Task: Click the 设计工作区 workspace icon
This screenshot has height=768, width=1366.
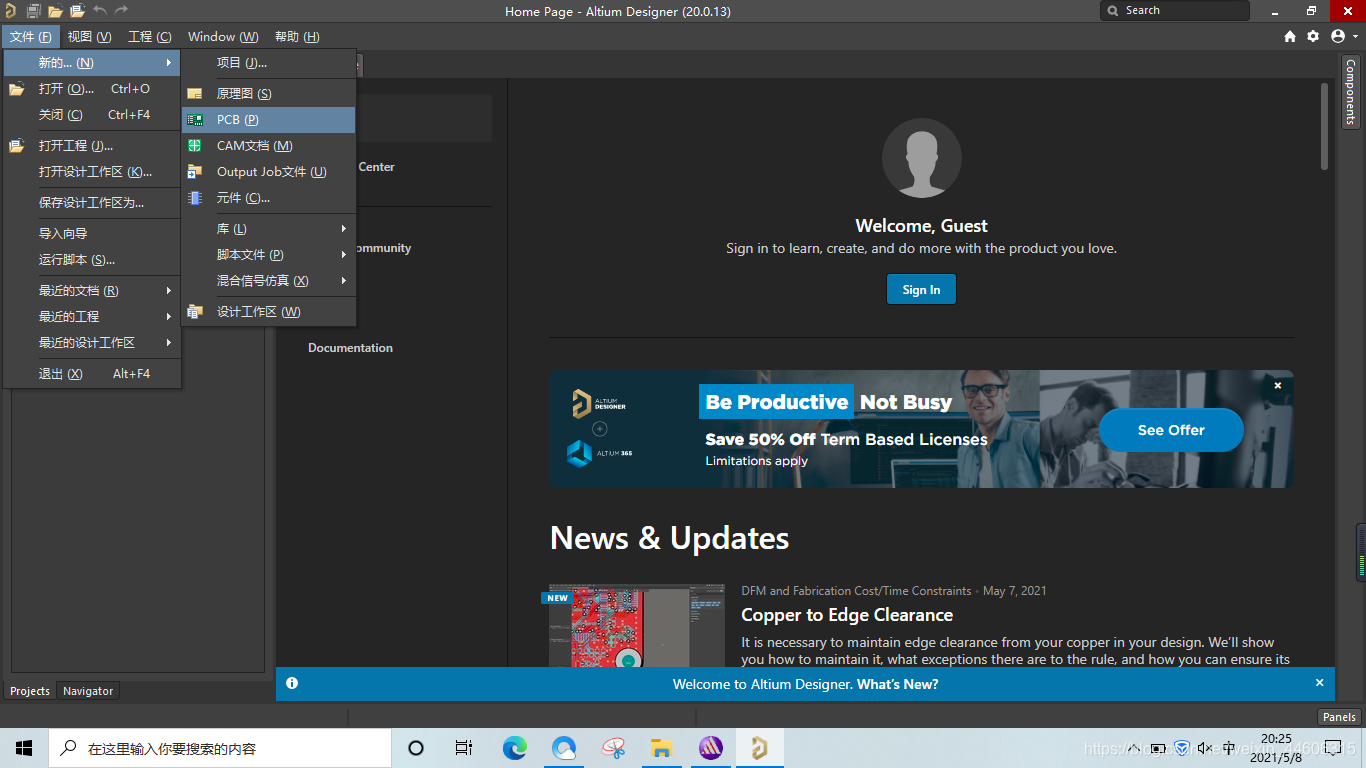Action: pyautogui.click(x=195, y=312)
